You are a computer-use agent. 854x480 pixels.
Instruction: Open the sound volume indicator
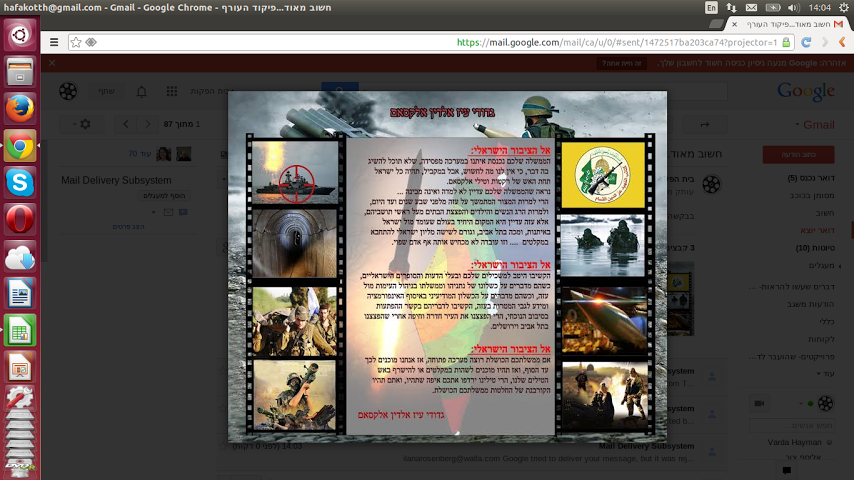(x=794, y=8)
